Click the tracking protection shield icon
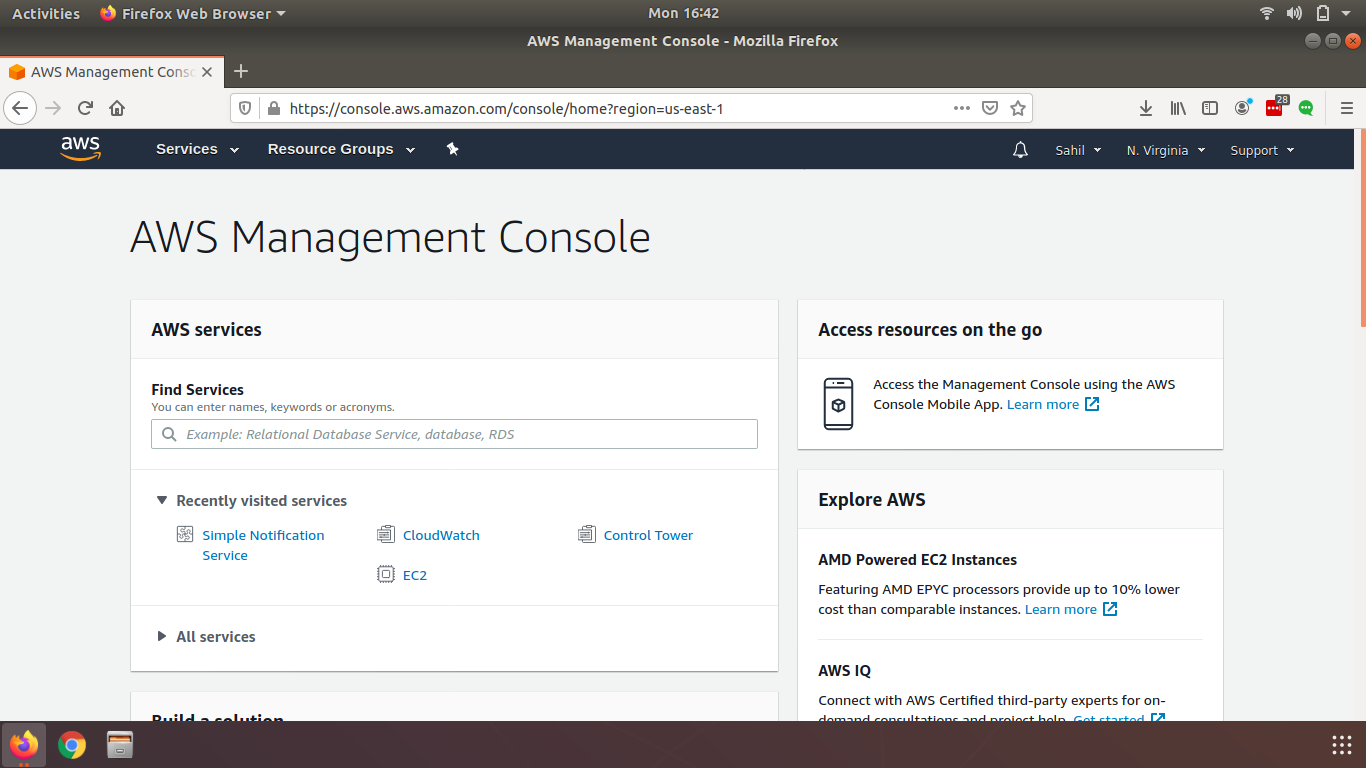Screen dimensions: 1366x768 pyautogui.click(x=245, y=108)
